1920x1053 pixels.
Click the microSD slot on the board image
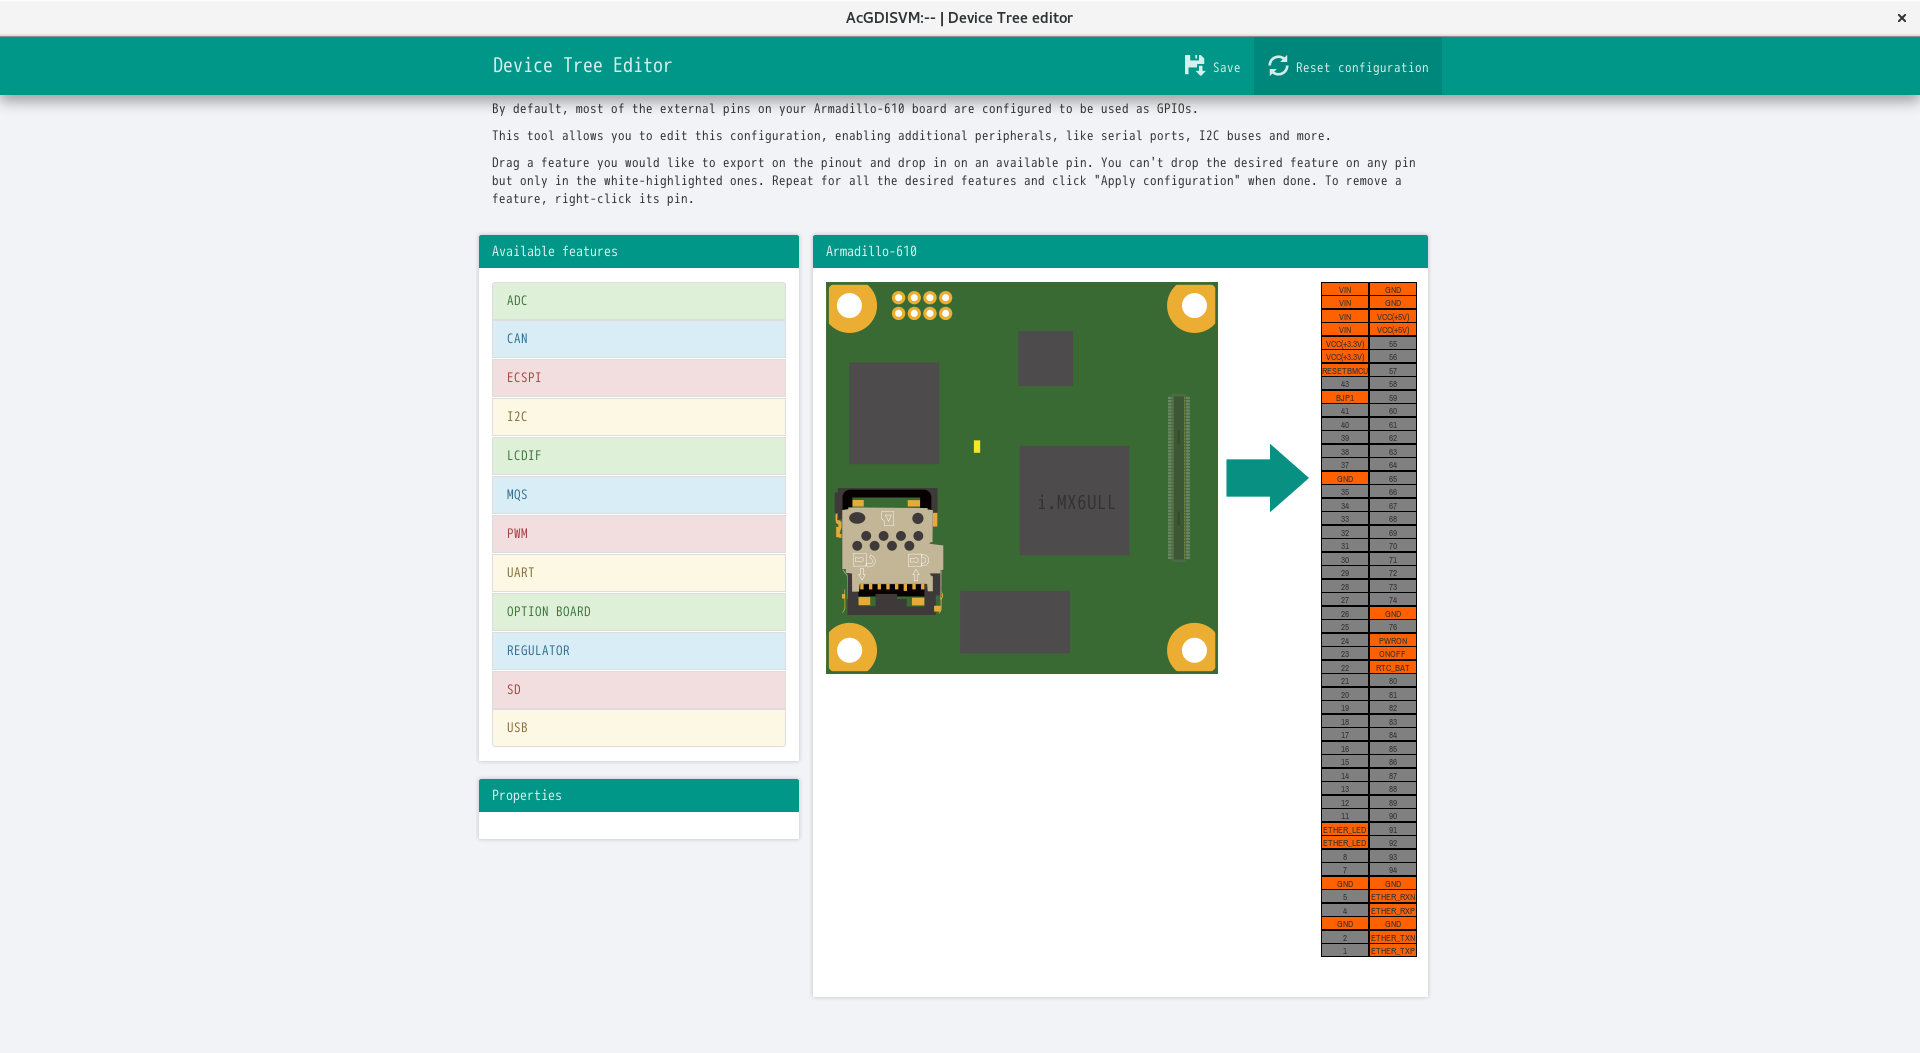coord(889,551)
